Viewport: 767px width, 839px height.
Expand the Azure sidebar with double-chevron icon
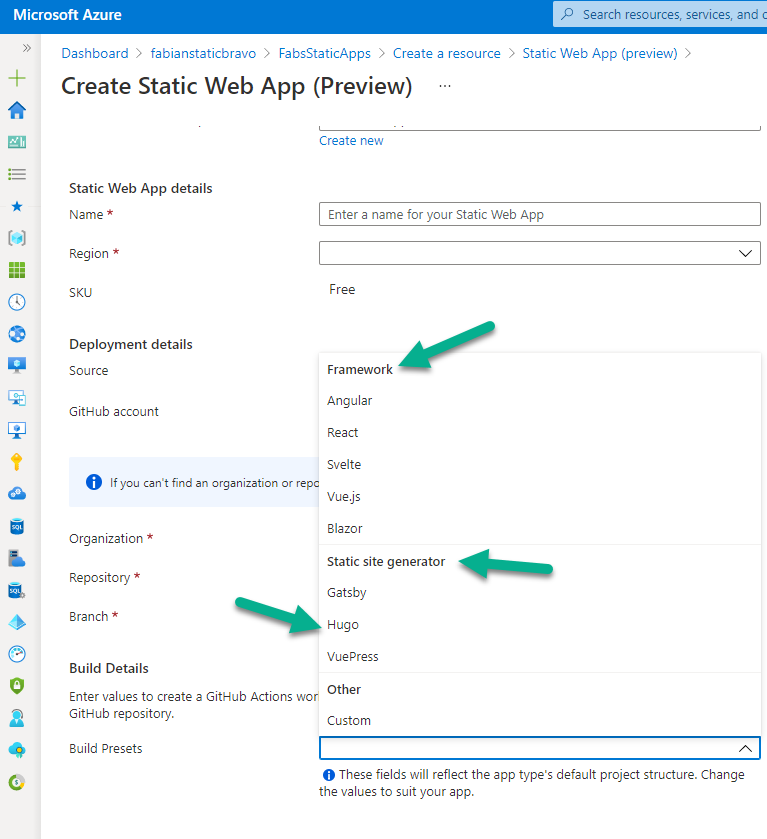click(26, 48)
